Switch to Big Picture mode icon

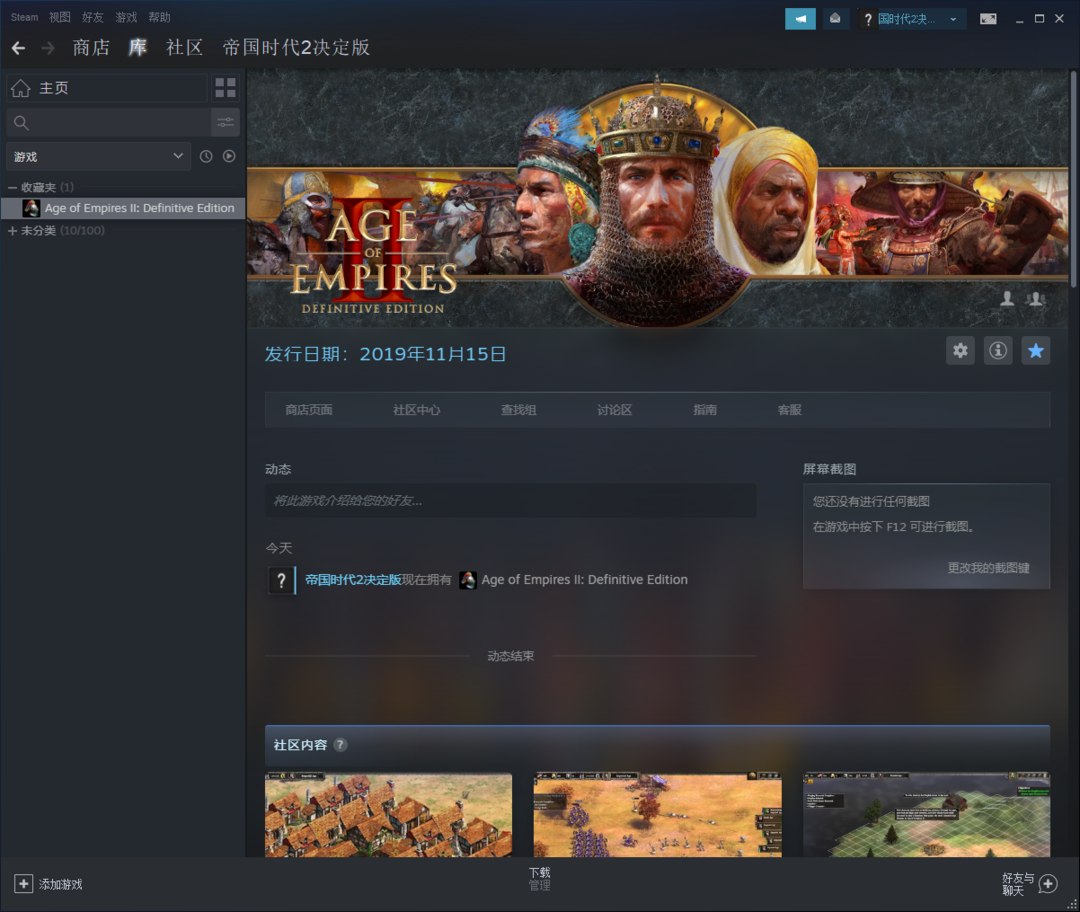coord(988,19)
